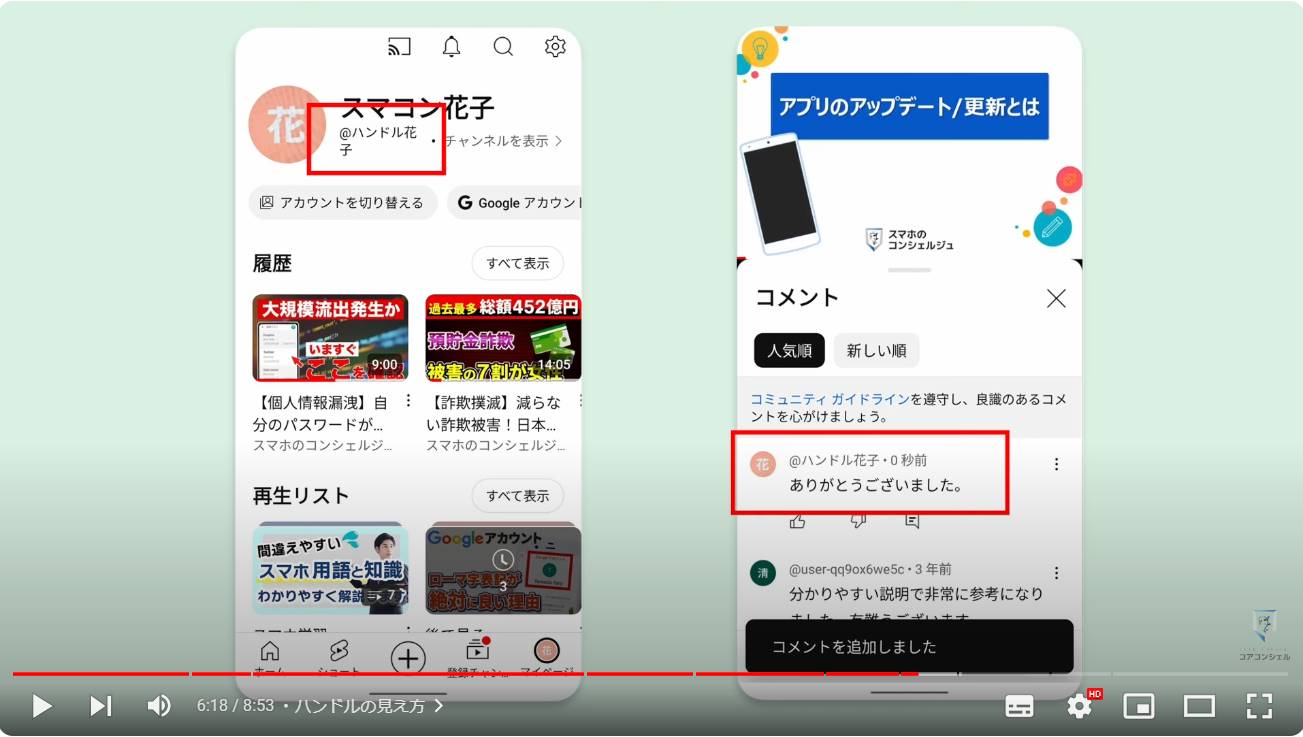
Task: Open options menu for user-qq9ox6we5c comment
Action: (x=1056, y=573)
